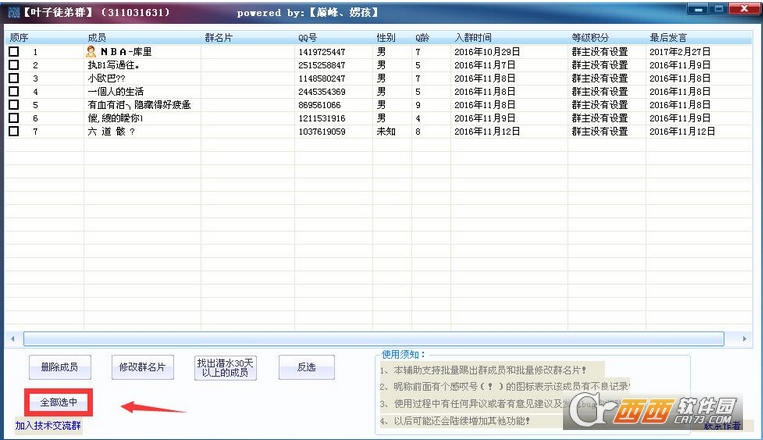
Task: Click the avatar icon beside NBA-库里
Action: point(92,52)
